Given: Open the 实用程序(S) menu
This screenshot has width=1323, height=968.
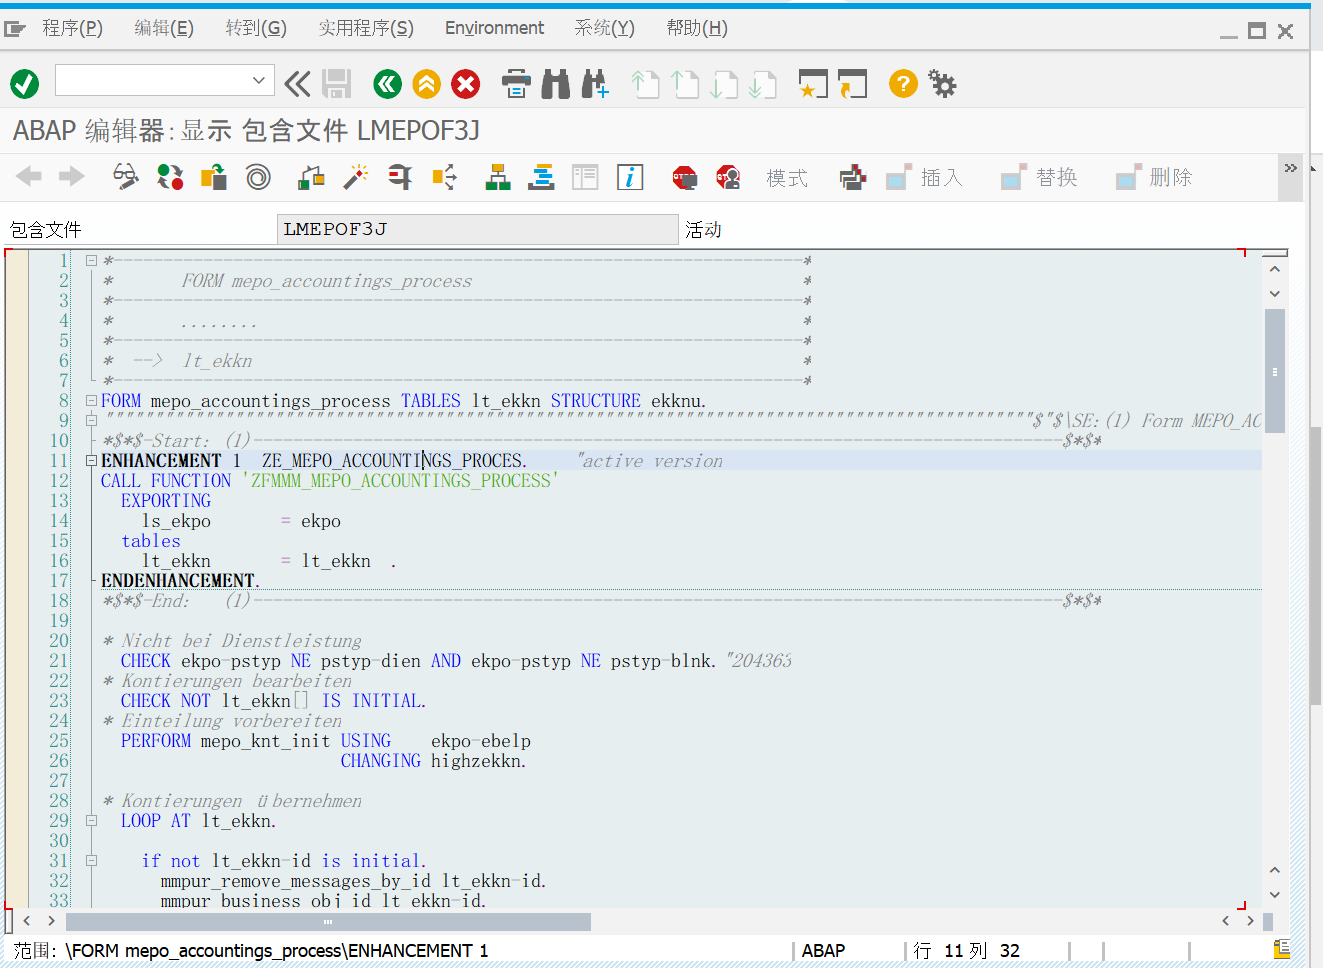Looking at the screenshot, I should [x=366, y=28].
